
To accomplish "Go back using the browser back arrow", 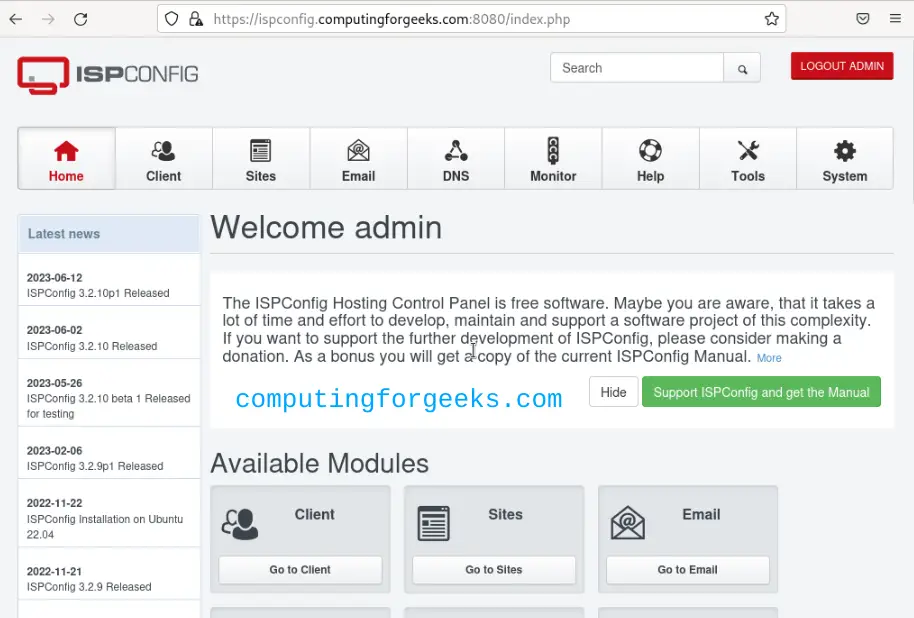I will [x=16, y=19].
